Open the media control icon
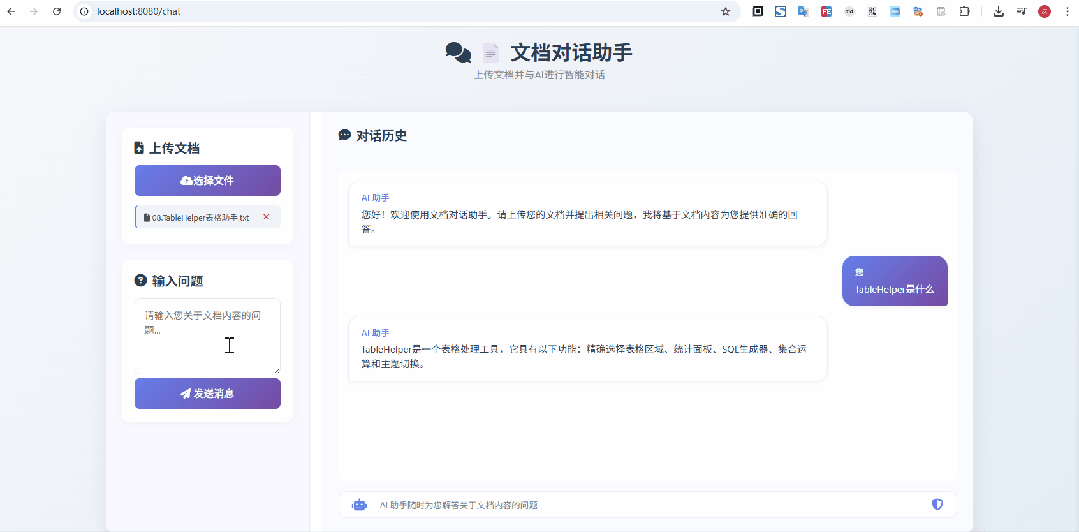Viewport: 1079px width, 532px height. (x=1022, y=12)
